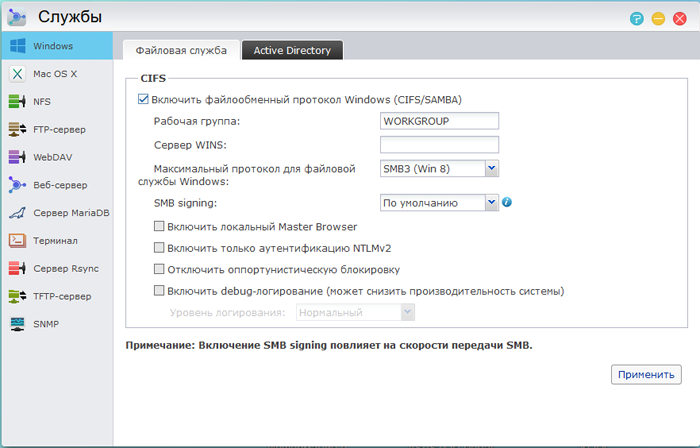Open WebDAV settings in the sidebar
Image resolution: width=700 pixels, height=448 pixels.
[57, 157]
